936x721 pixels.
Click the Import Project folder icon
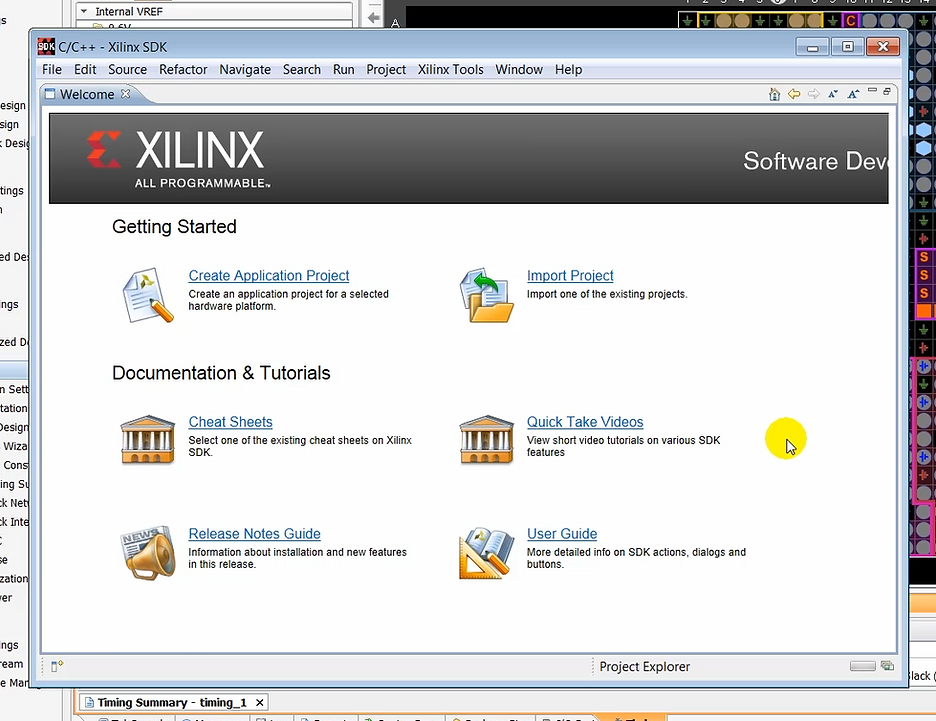[486, 294]
